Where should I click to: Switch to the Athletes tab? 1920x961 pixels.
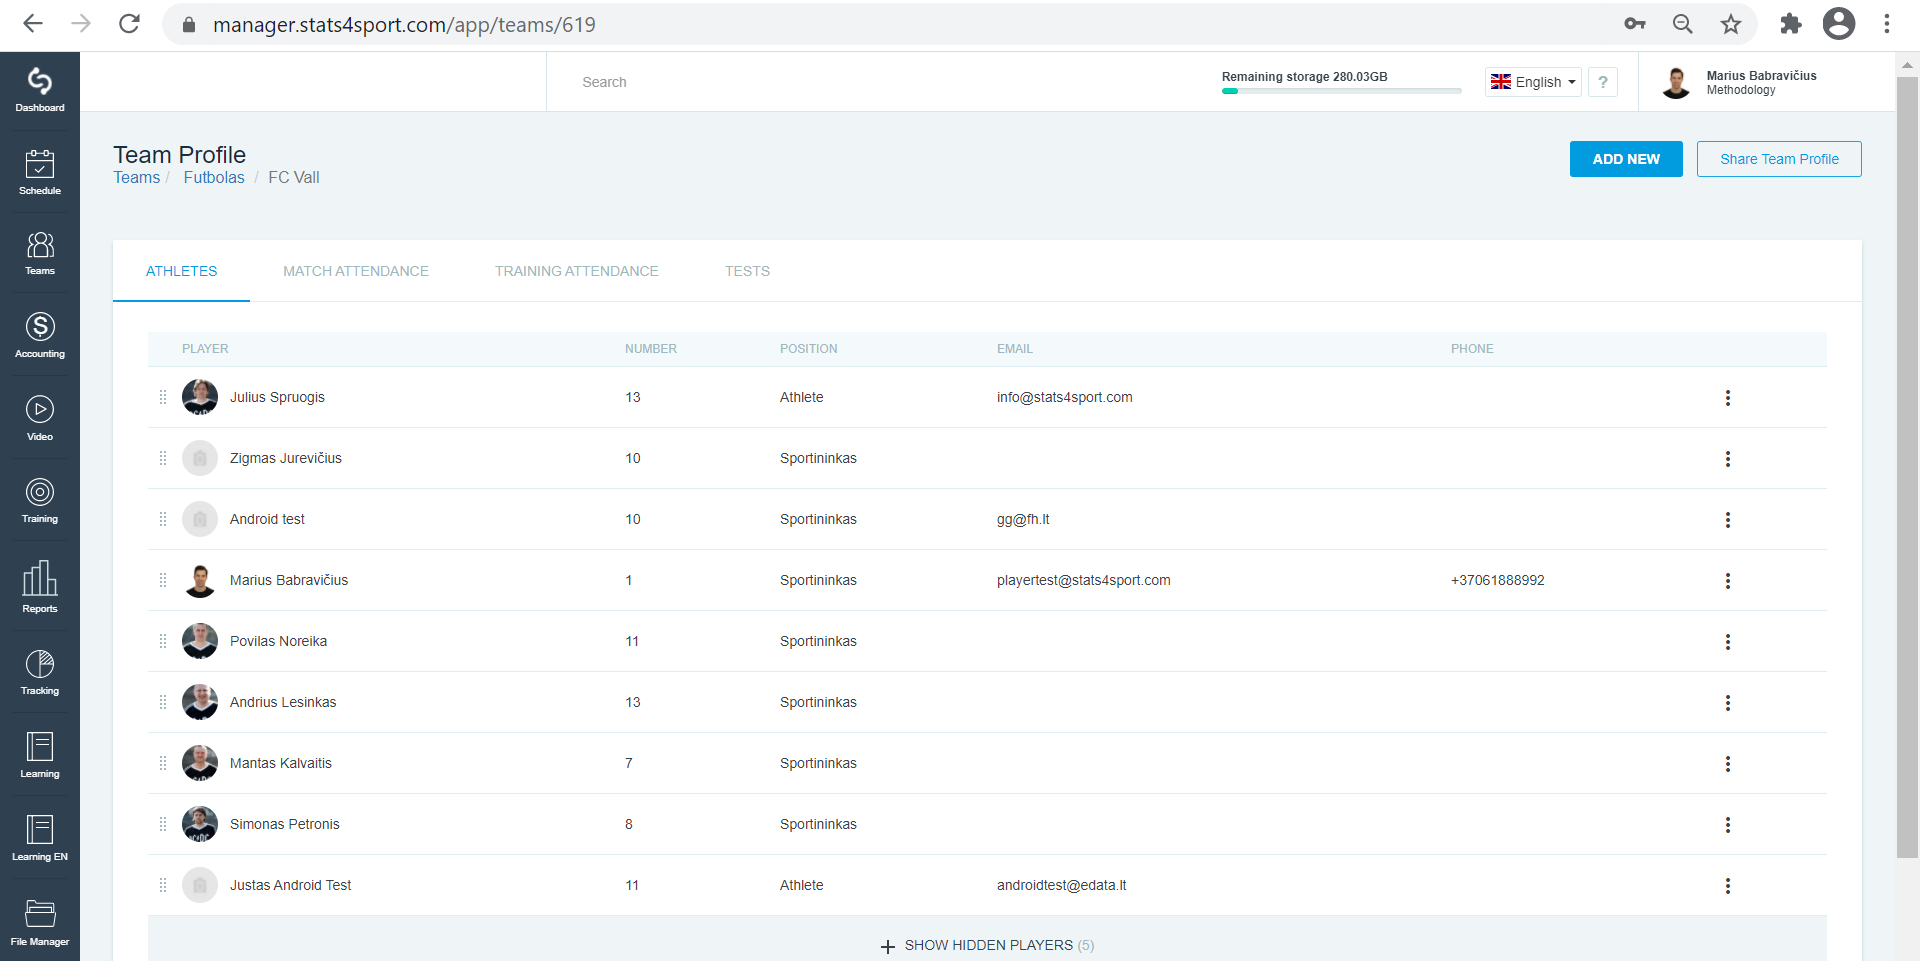point(181,271)
